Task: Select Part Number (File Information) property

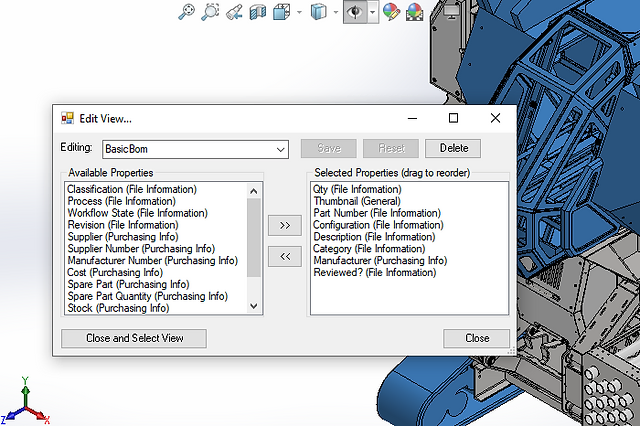Action: [x=377, y=213]
